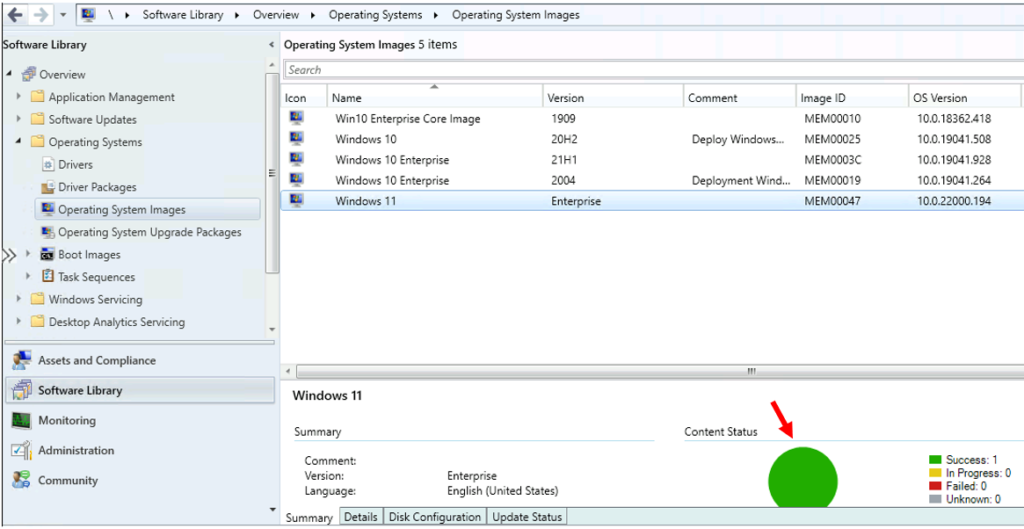The height and width of the screenshot is (529, 1024).
Task: Click icon of the Windows 11 row
Action: coord(297,200)
